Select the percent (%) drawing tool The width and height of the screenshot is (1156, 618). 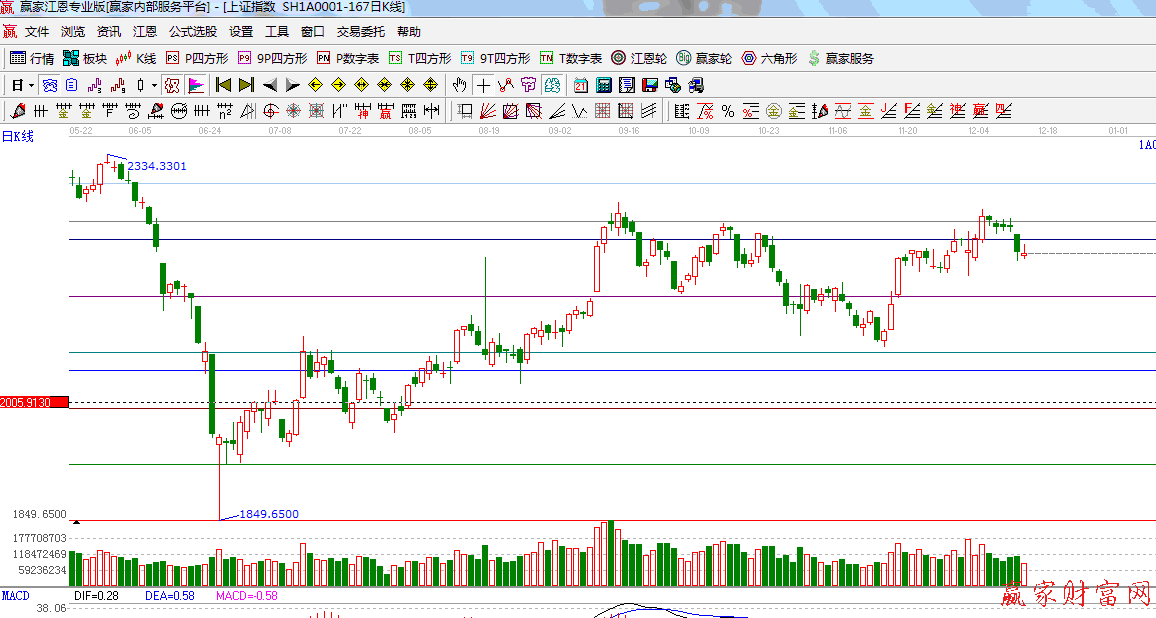(727, 110)
